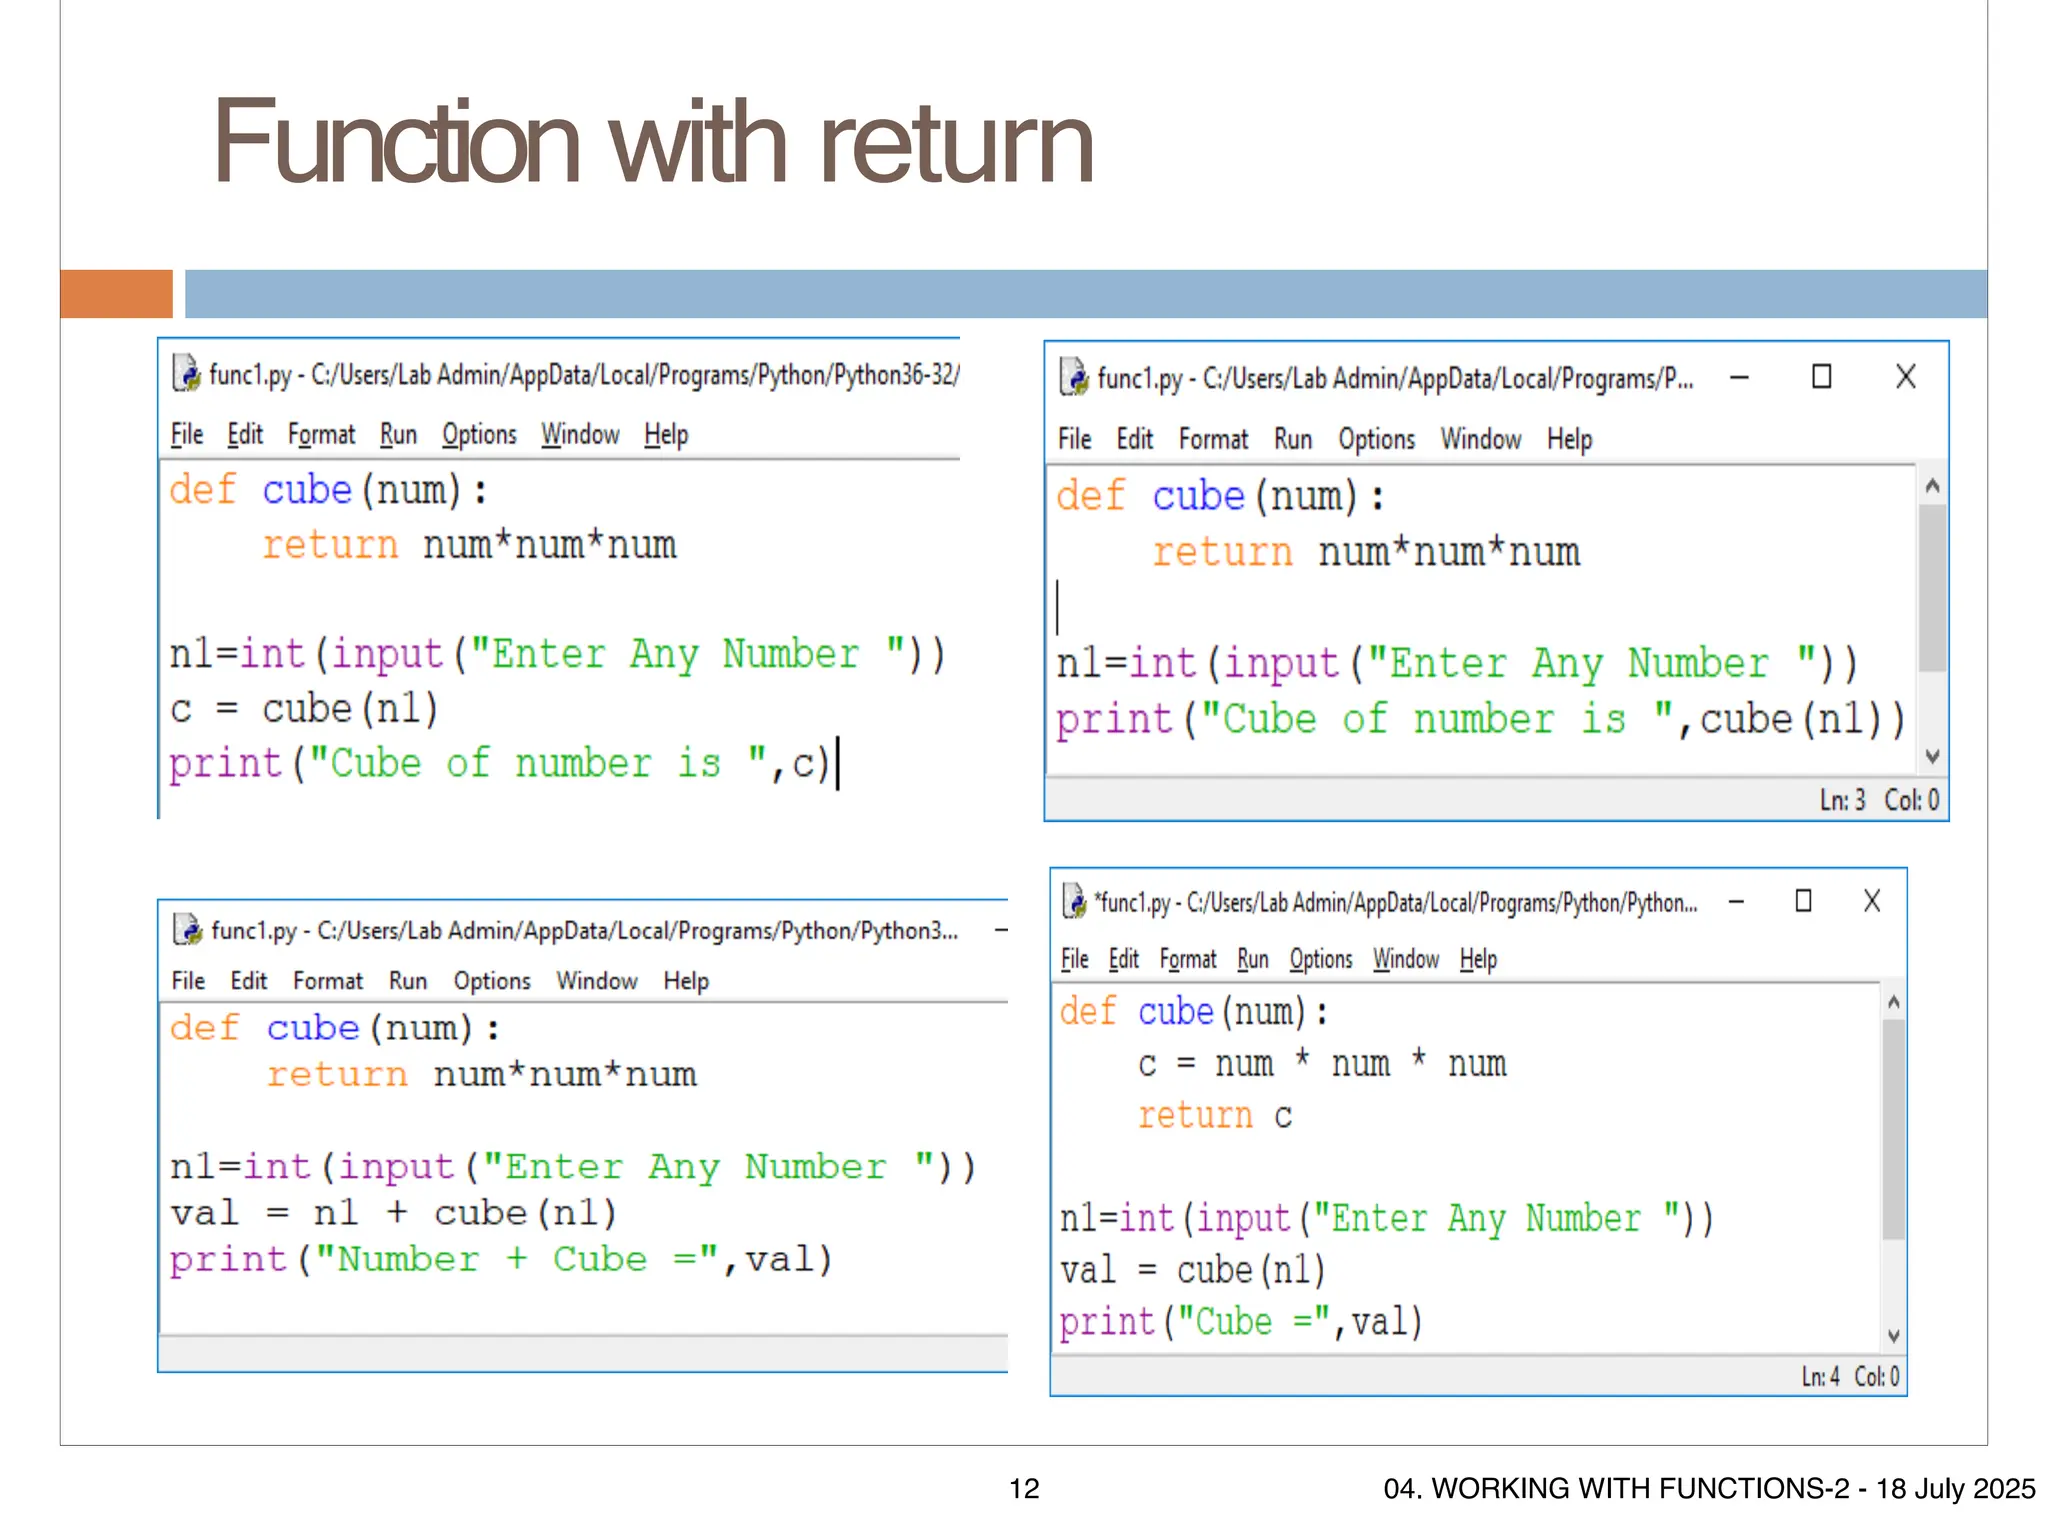2048x1536 pixels.
Task: Open Edit menu in bottom-right *func1.py window
Action: (1124, 959)
